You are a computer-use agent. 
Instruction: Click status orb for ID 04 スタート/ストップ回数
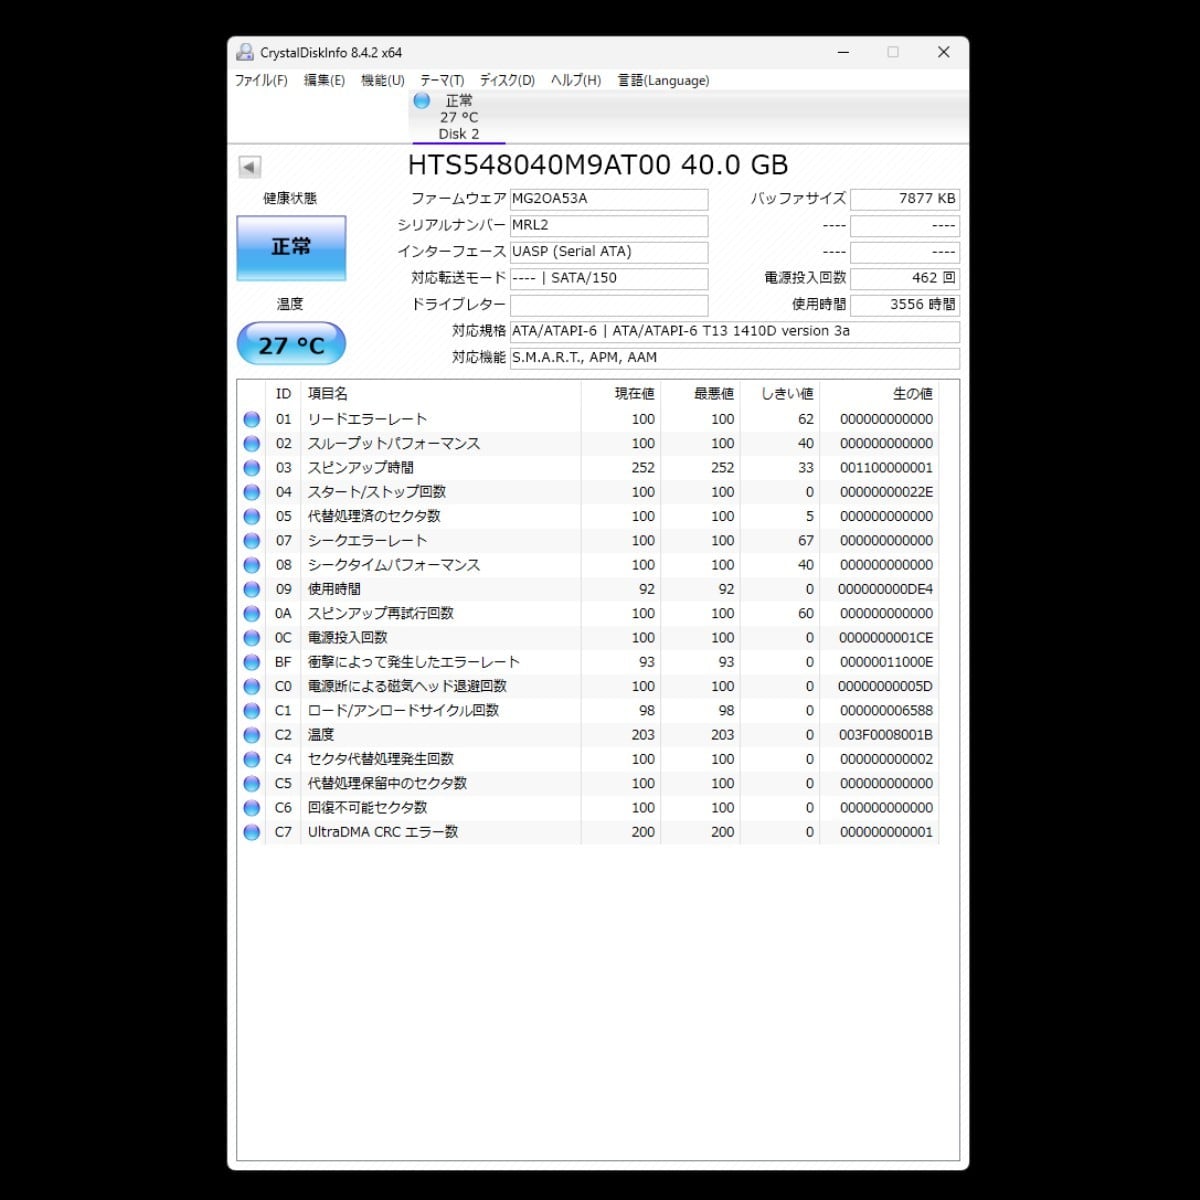[252, 492]
